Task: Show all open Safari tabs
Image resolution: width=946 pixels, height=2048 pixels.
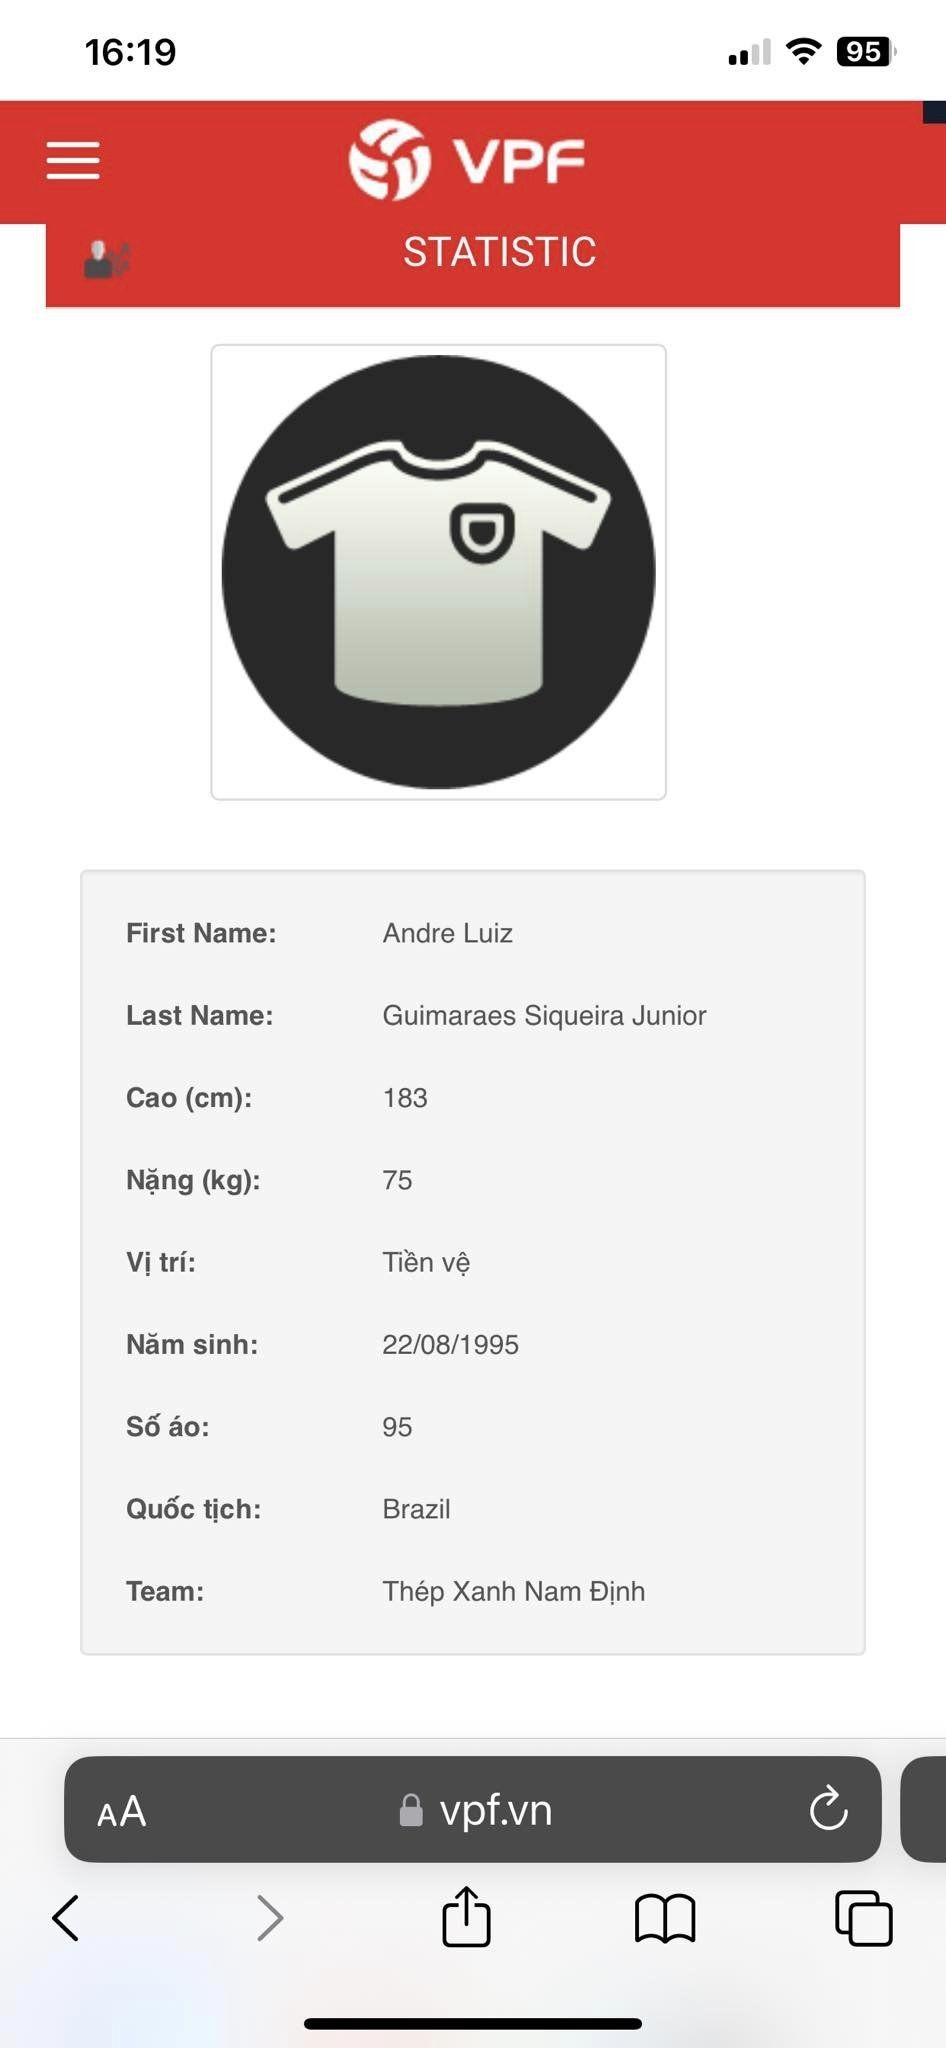Action: (863, 1917)
